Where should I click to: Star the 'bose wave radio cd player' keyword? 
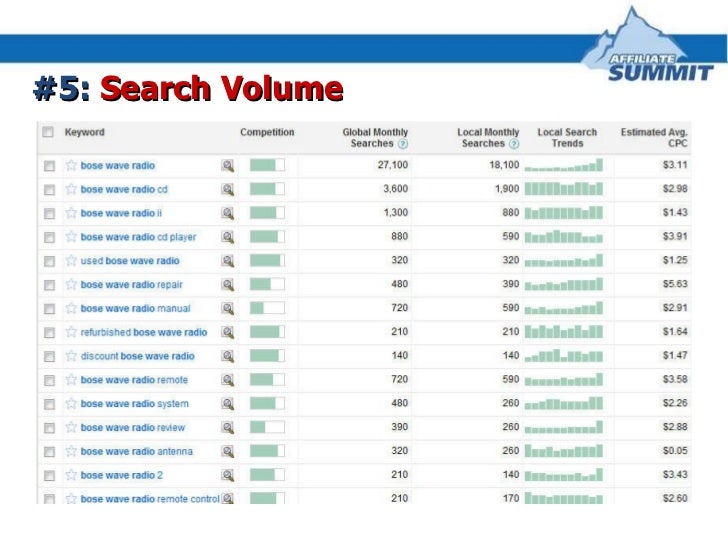[71, 237]
